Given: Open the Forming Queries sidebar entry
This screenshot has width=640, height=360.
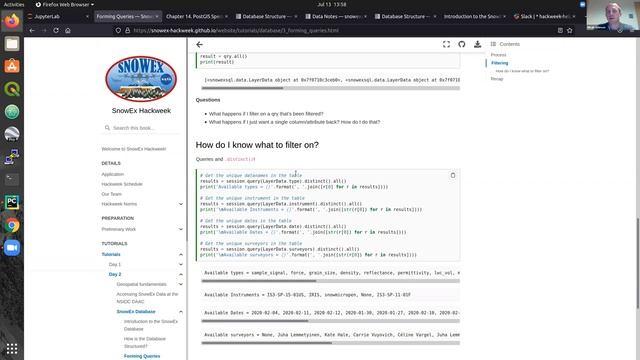Looking at the screenshot, I should [x=142, y=356].
